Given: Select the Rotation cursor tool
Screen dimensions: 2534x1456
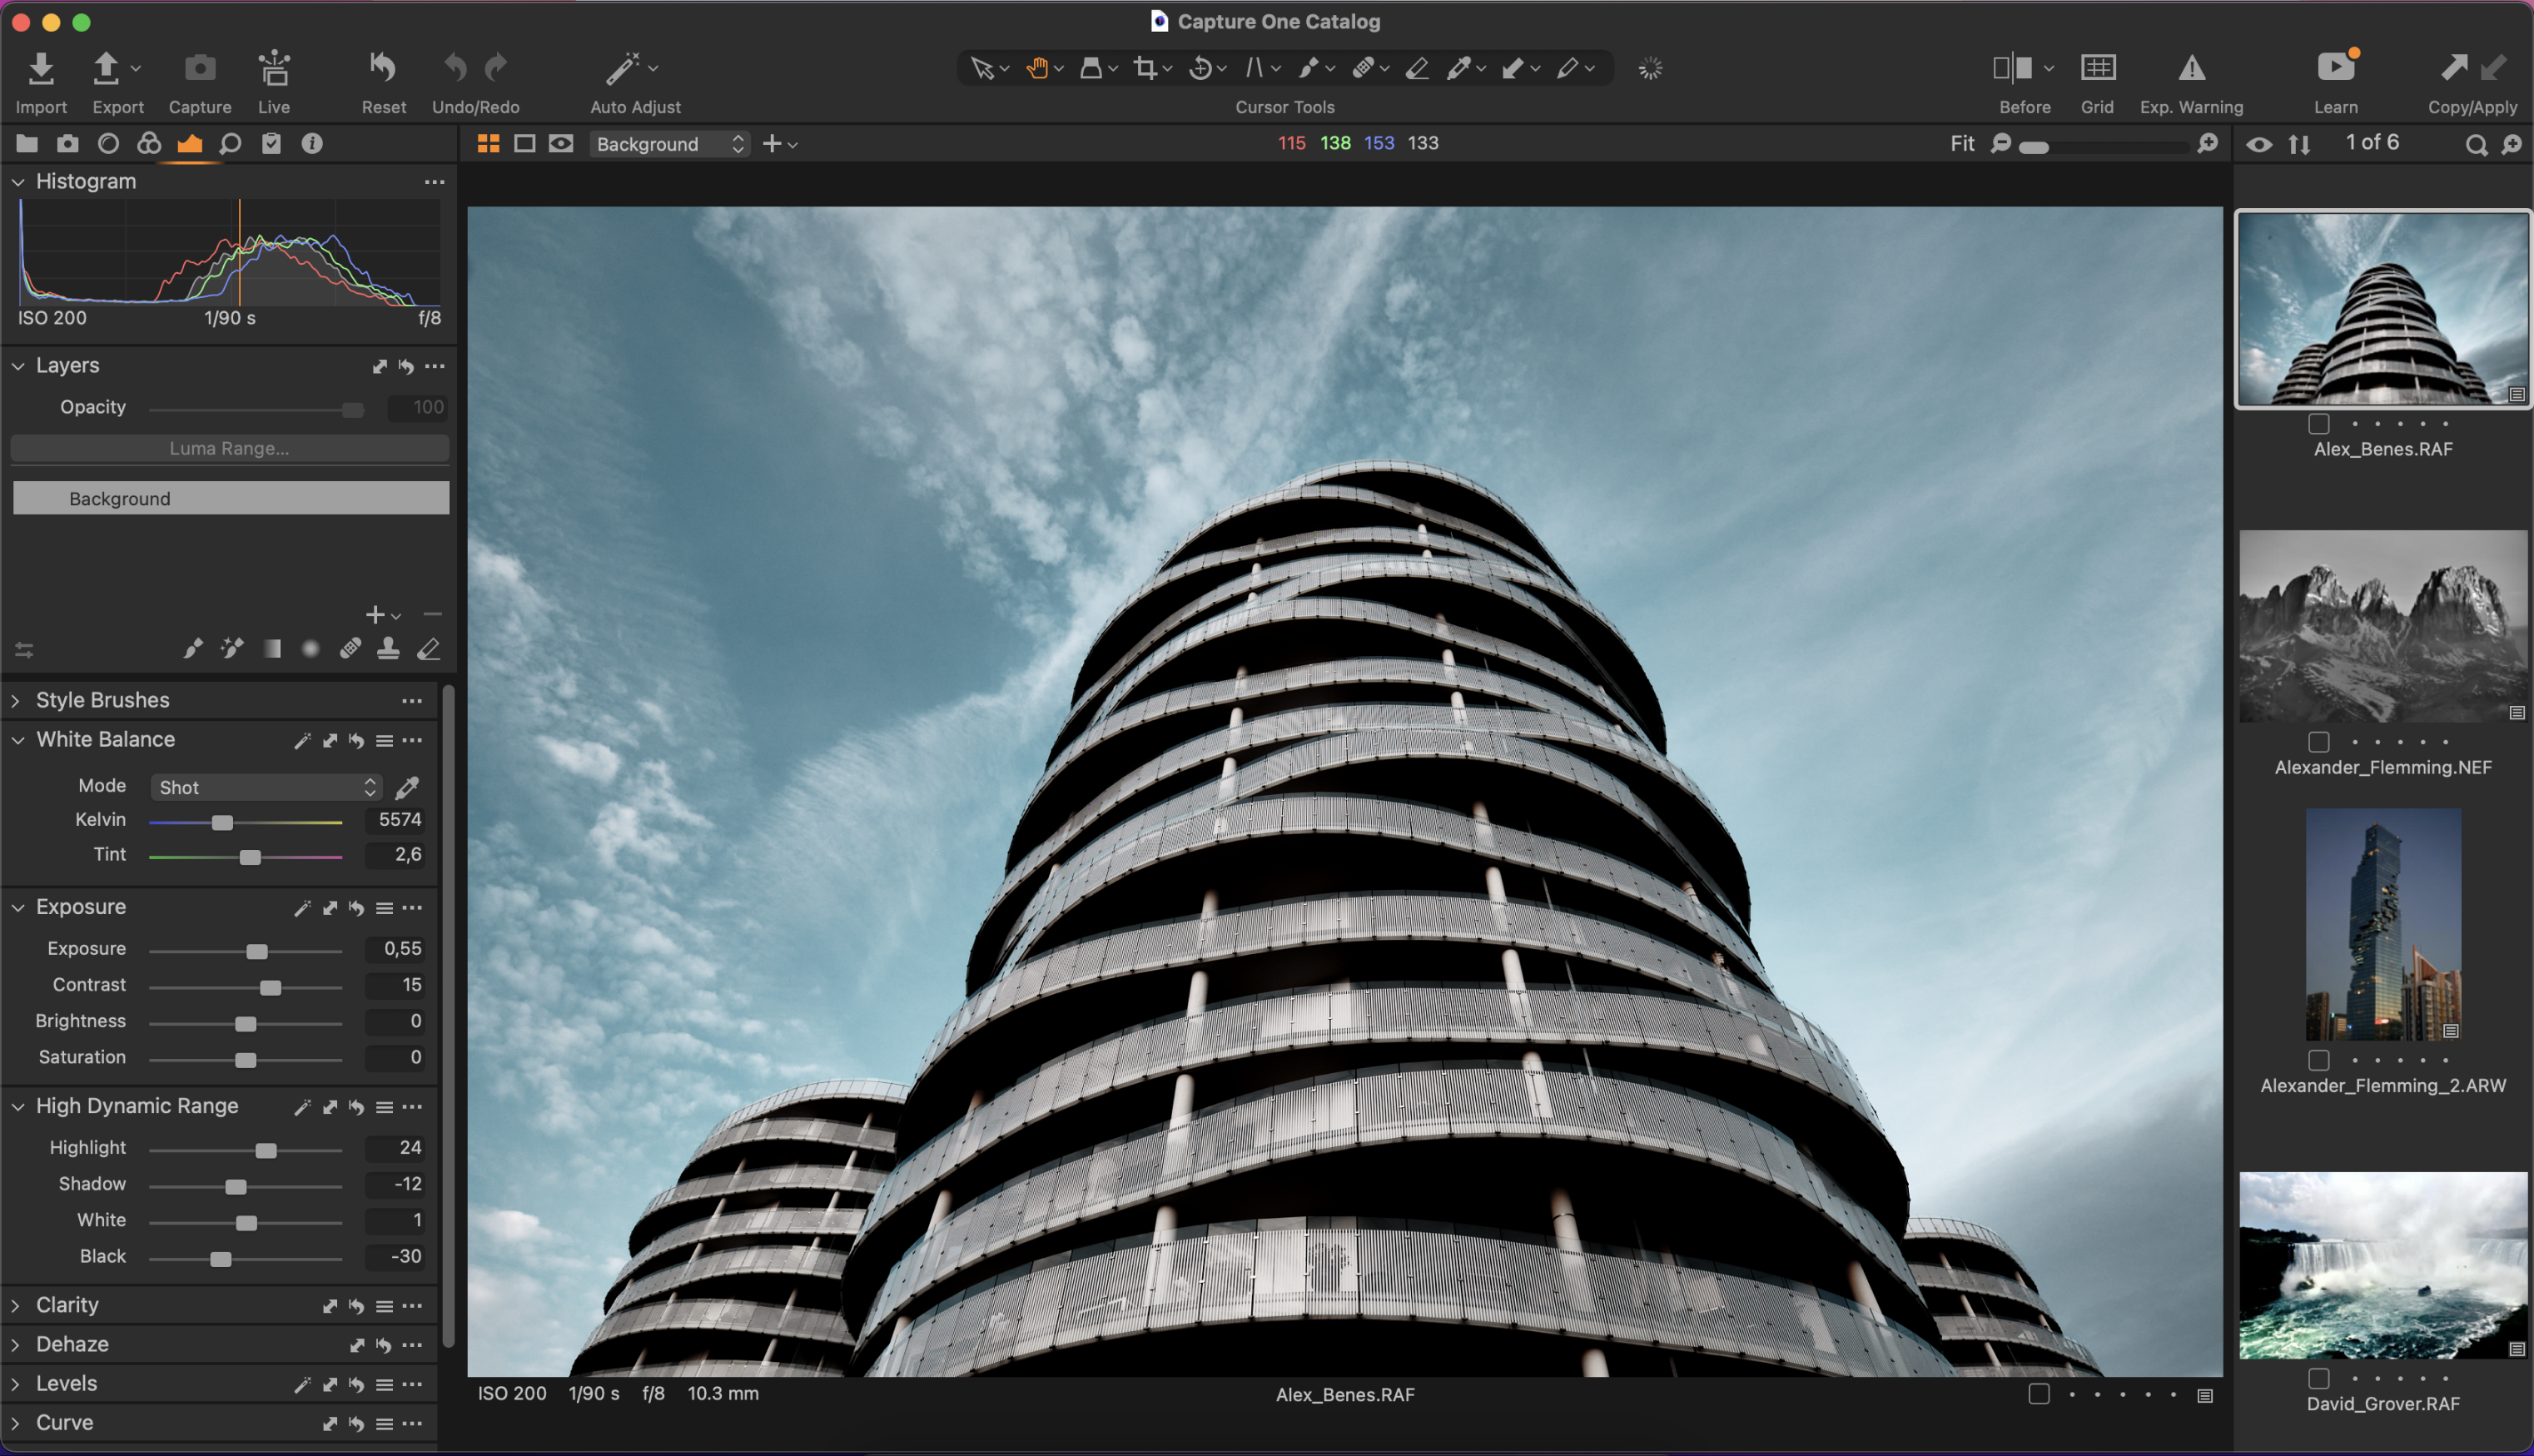Looking at the screenshot, I should click(x=1200, y=68).
